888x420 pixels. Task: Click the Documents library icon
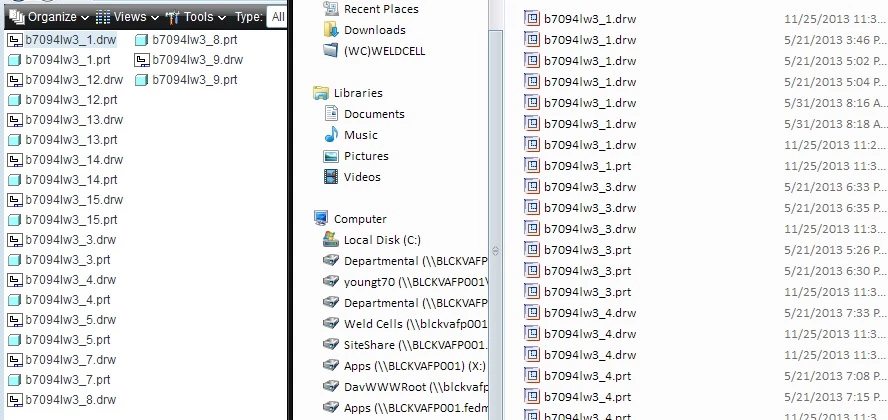tap(331, 114)
